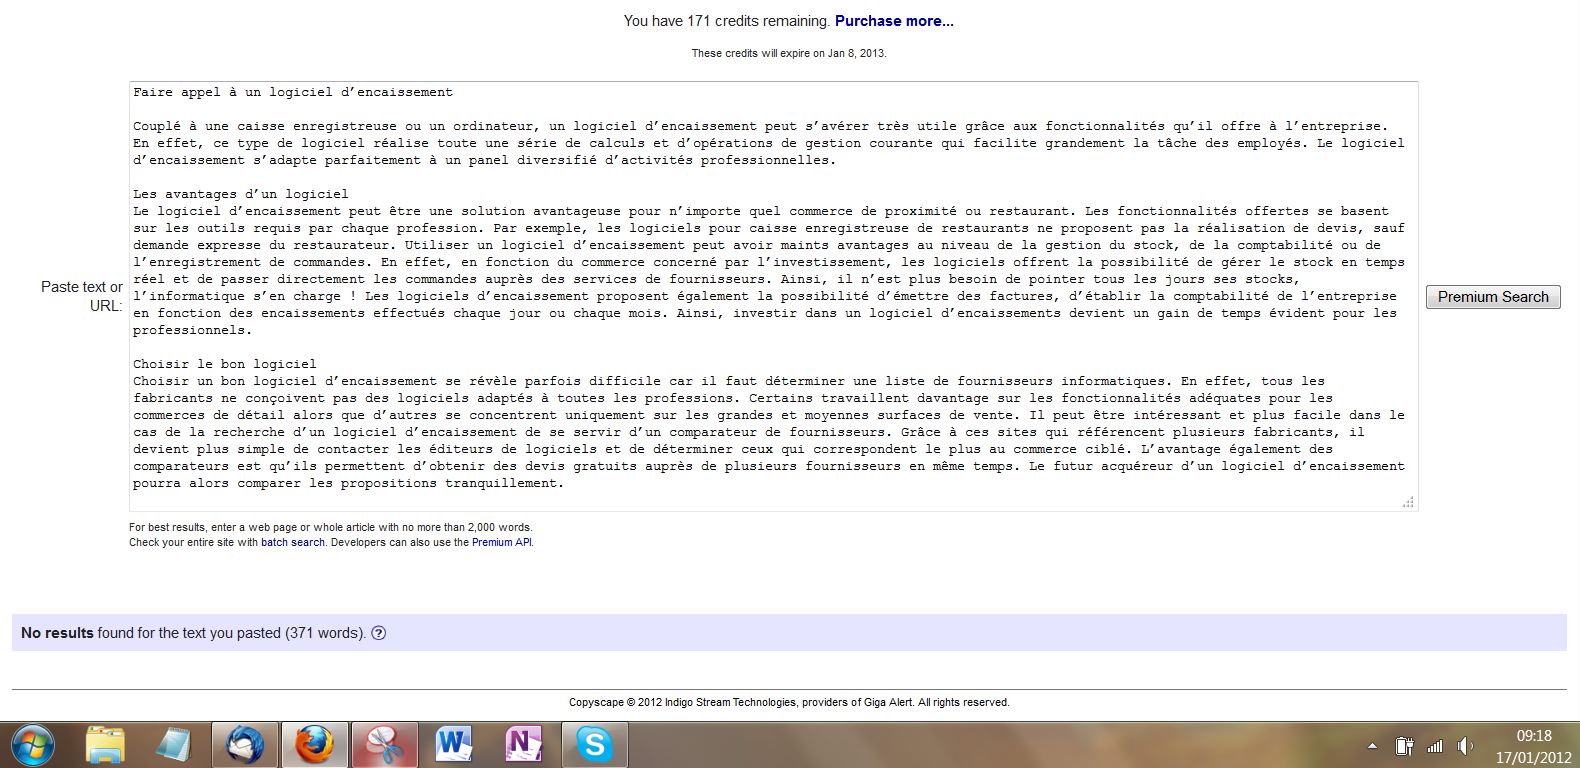Image resolution: width=1580 pixels, height=768 pixels.
Task: Open Windows Explorer from the taskbar
Action: coord(104,745)
